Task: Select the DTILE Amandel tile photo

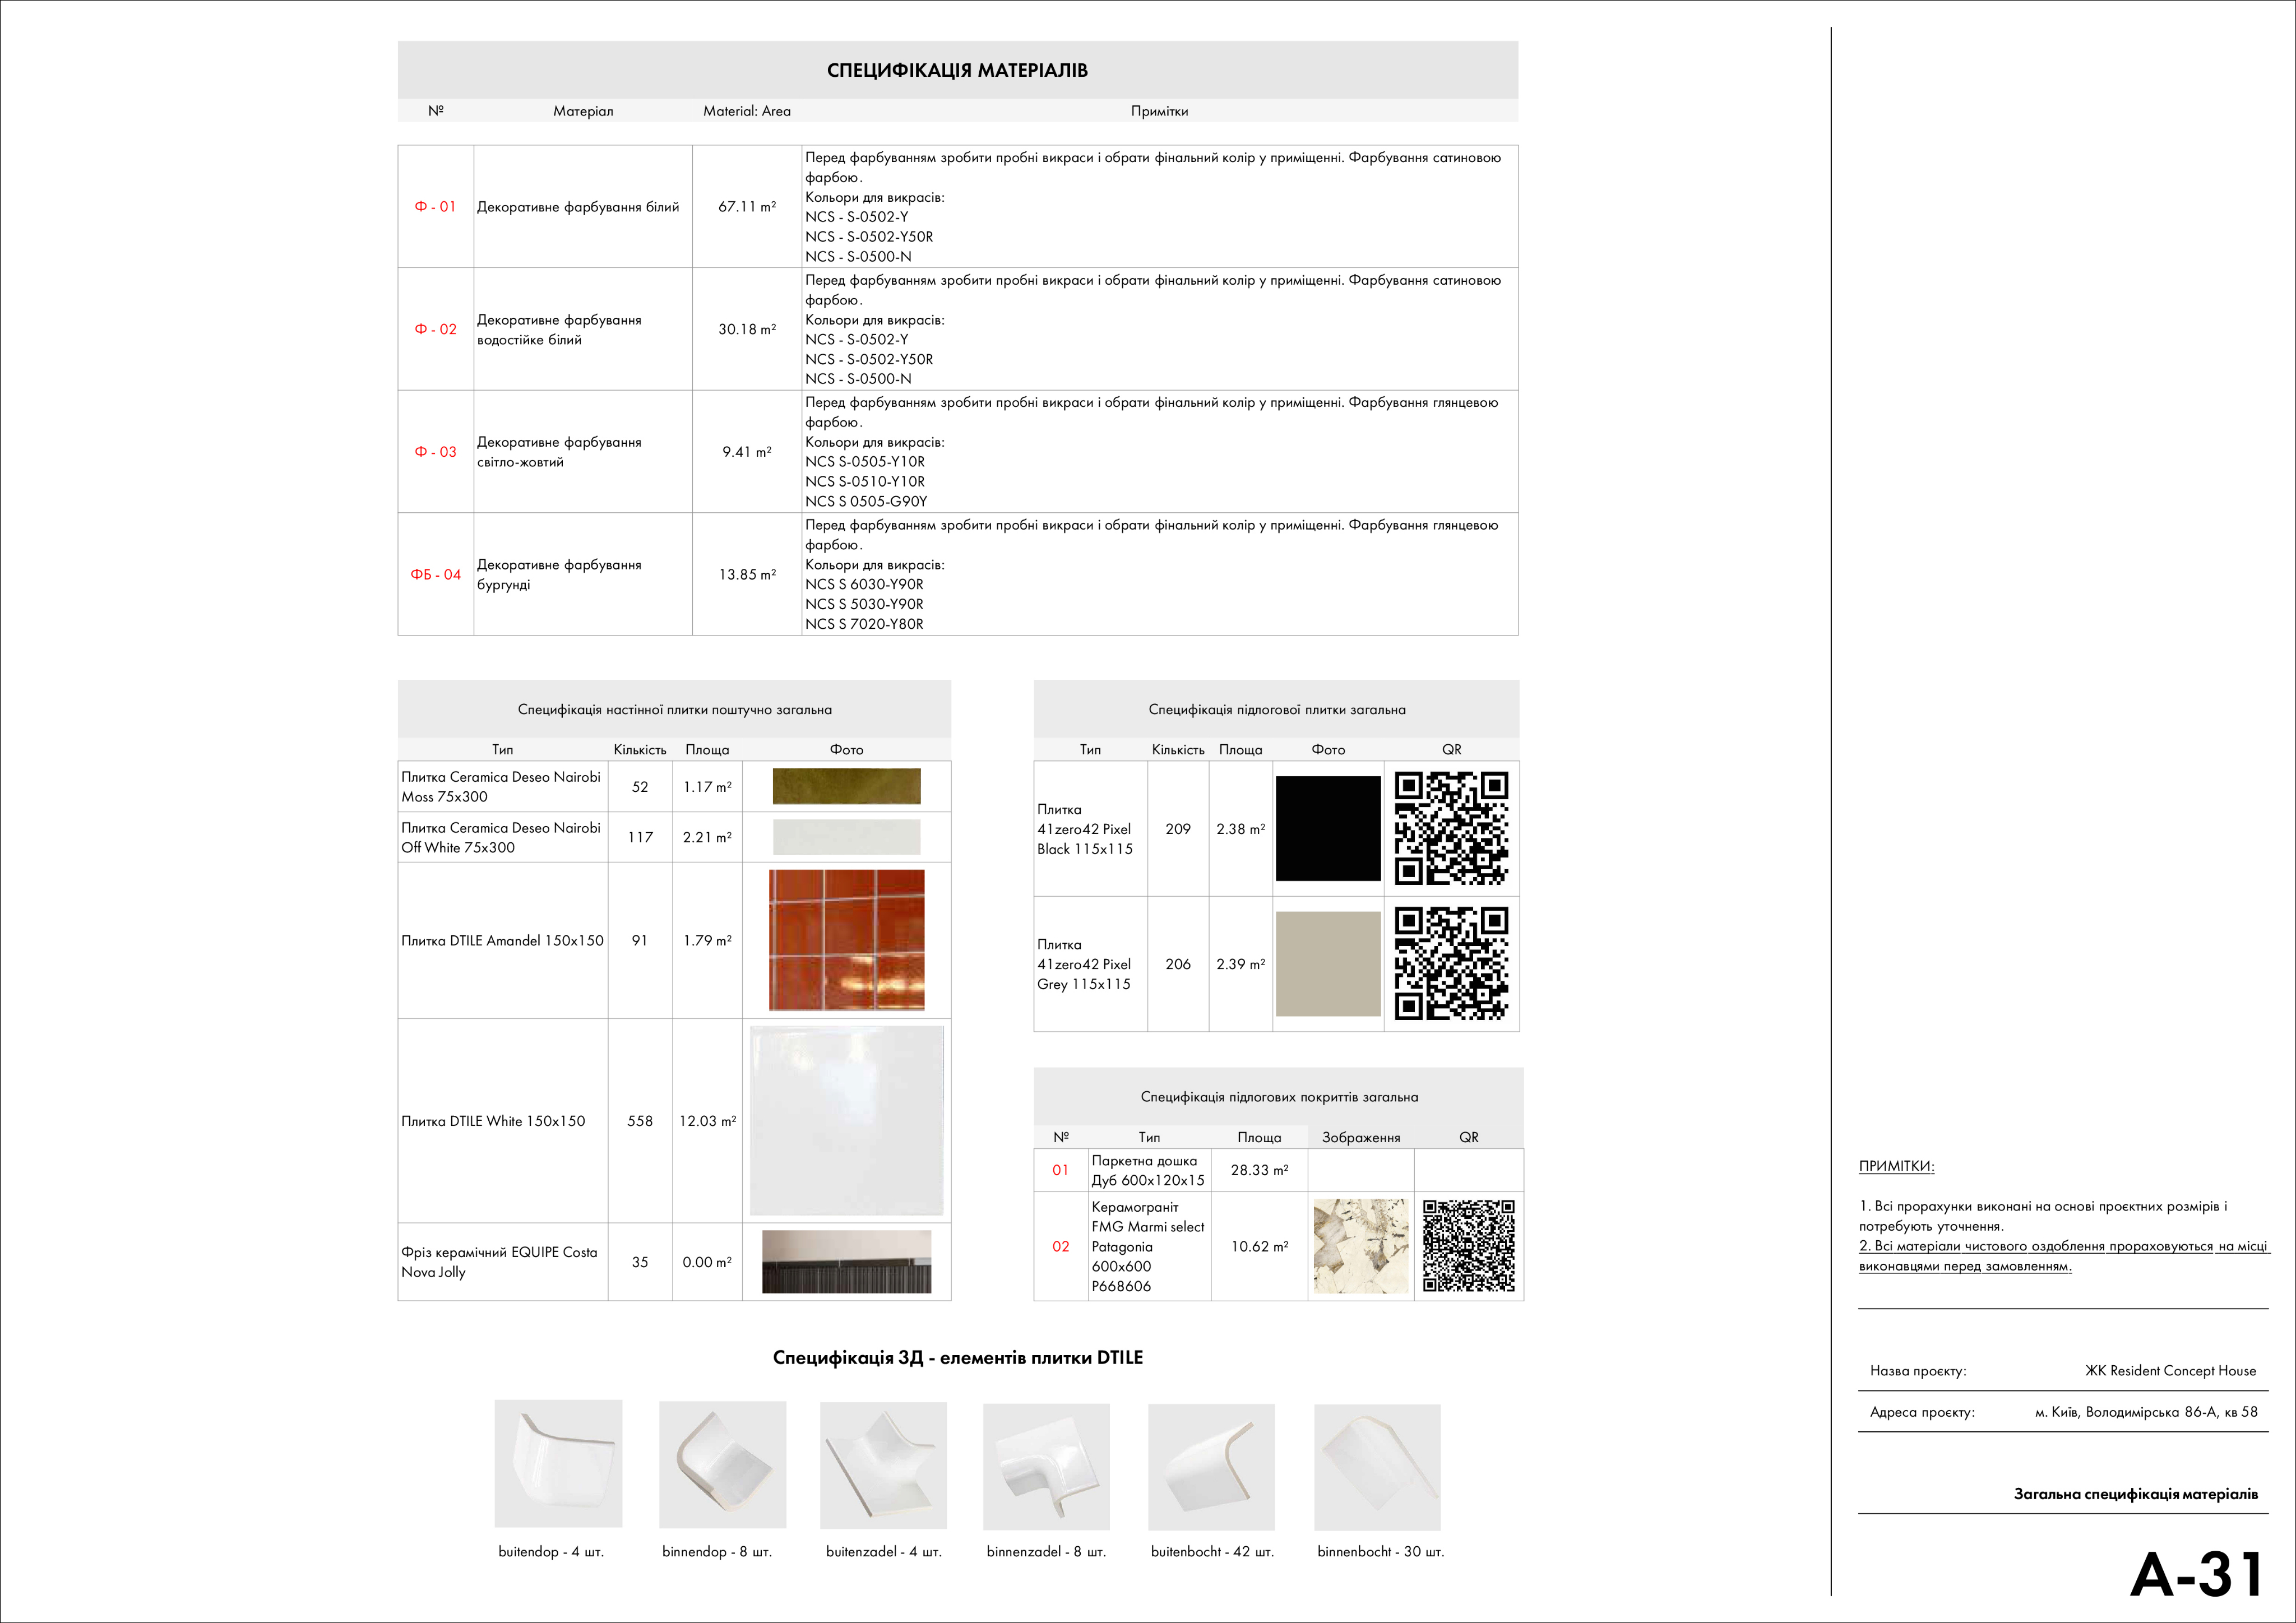Action: [x=846, y=939]
